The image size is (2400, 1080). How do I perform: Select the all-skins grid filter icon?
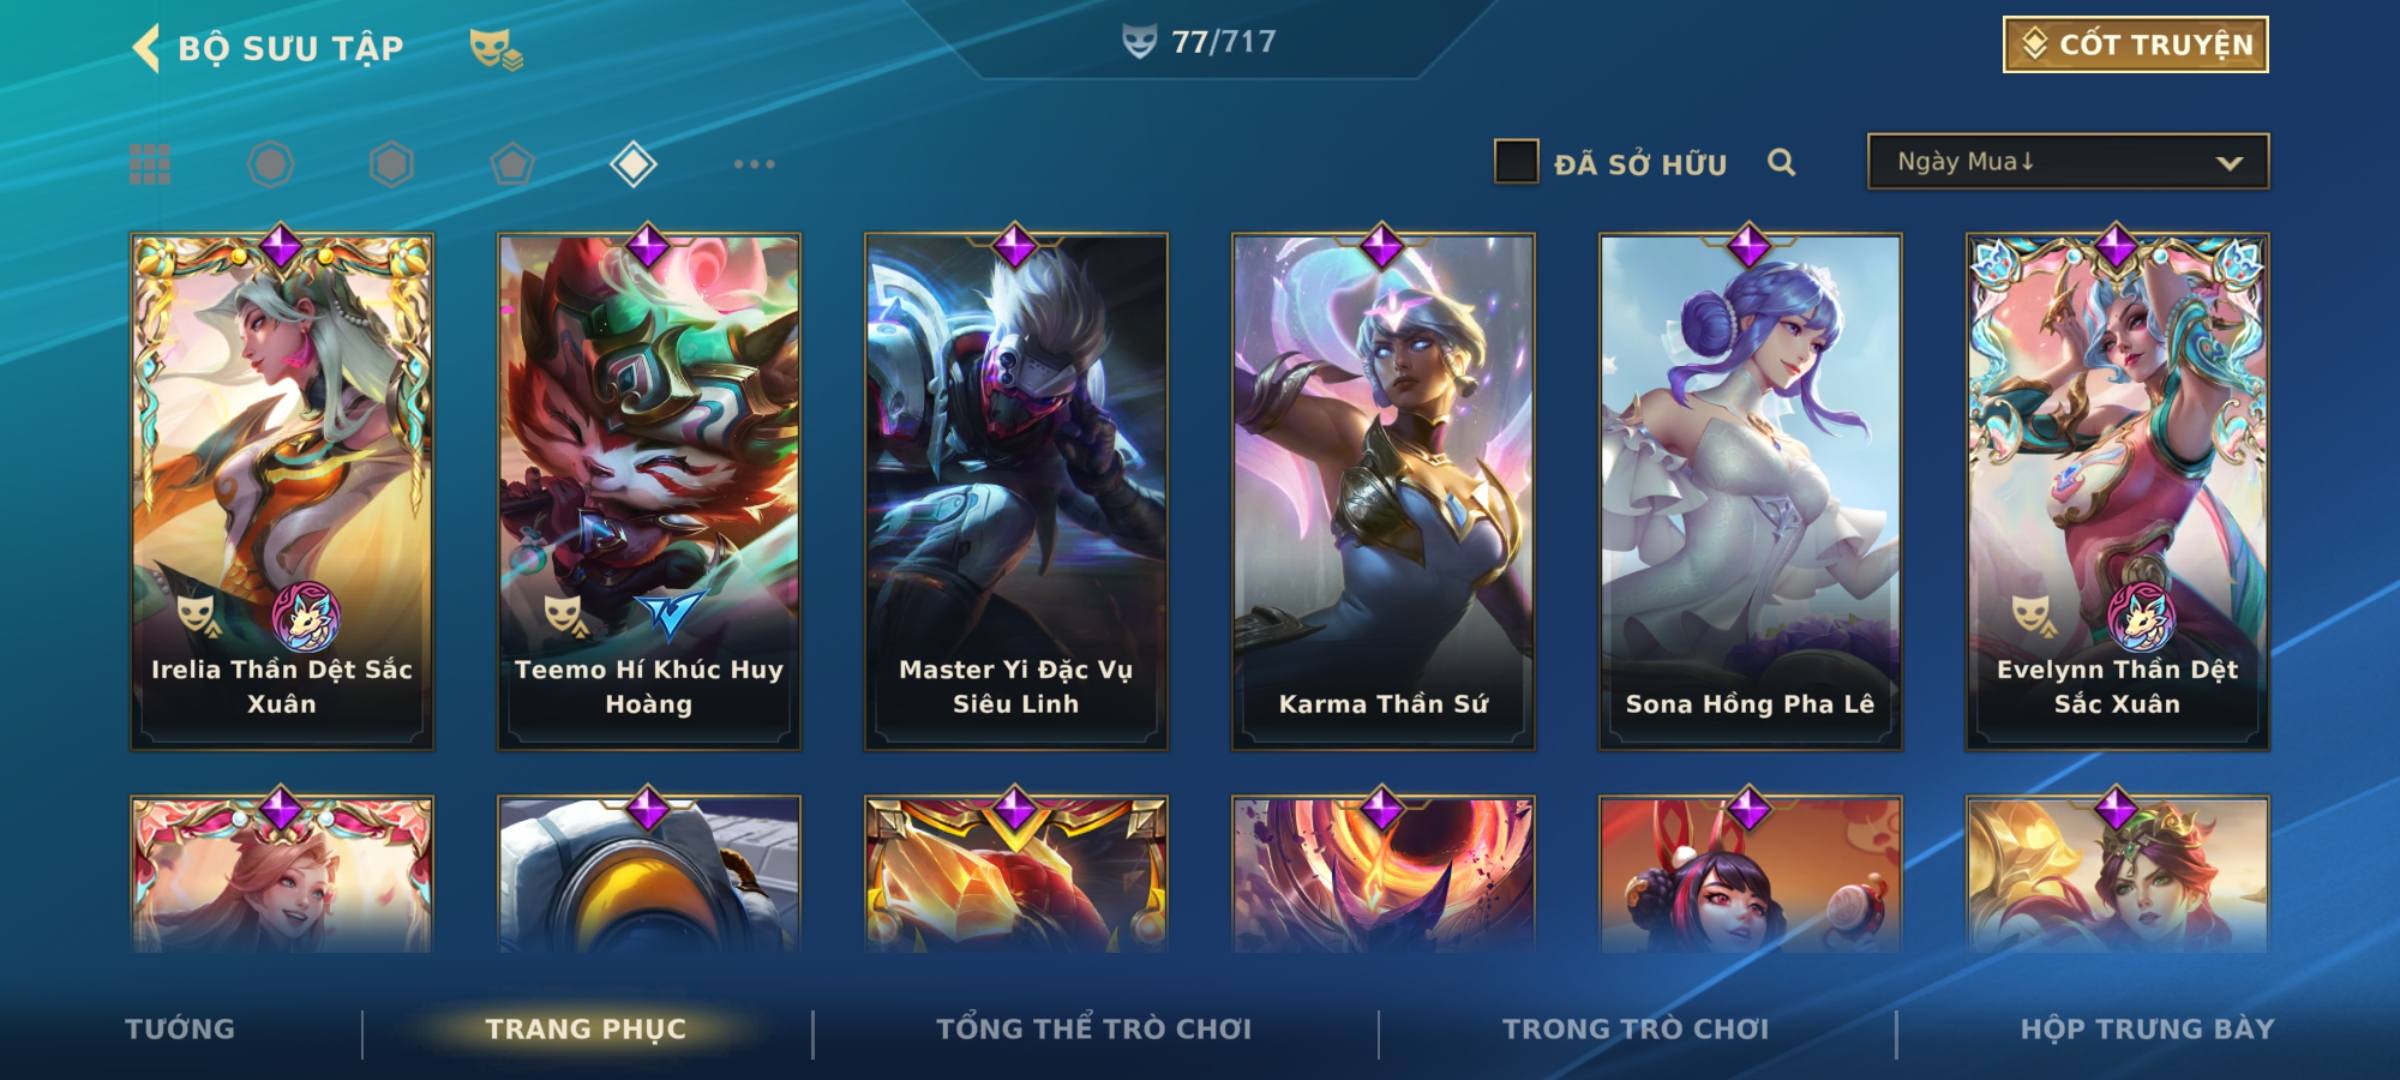(x=150, y=164)
